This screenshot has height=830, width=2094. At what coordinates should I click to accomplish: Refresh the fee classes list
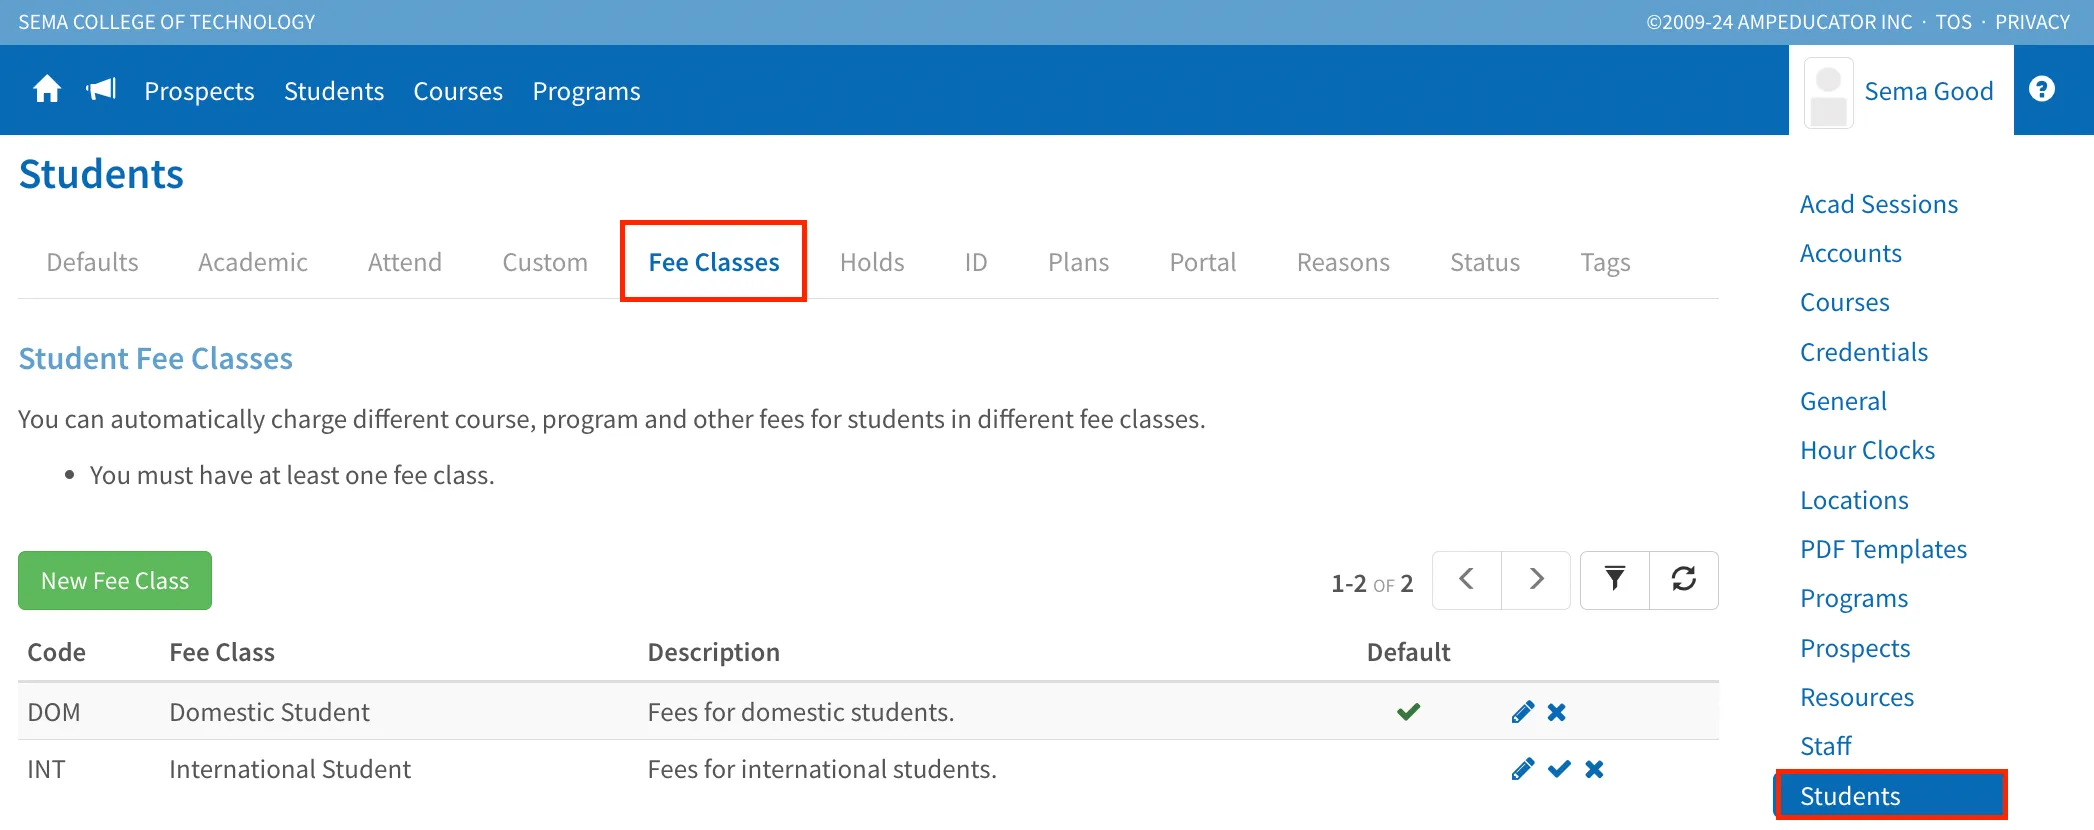(1683, 580)
